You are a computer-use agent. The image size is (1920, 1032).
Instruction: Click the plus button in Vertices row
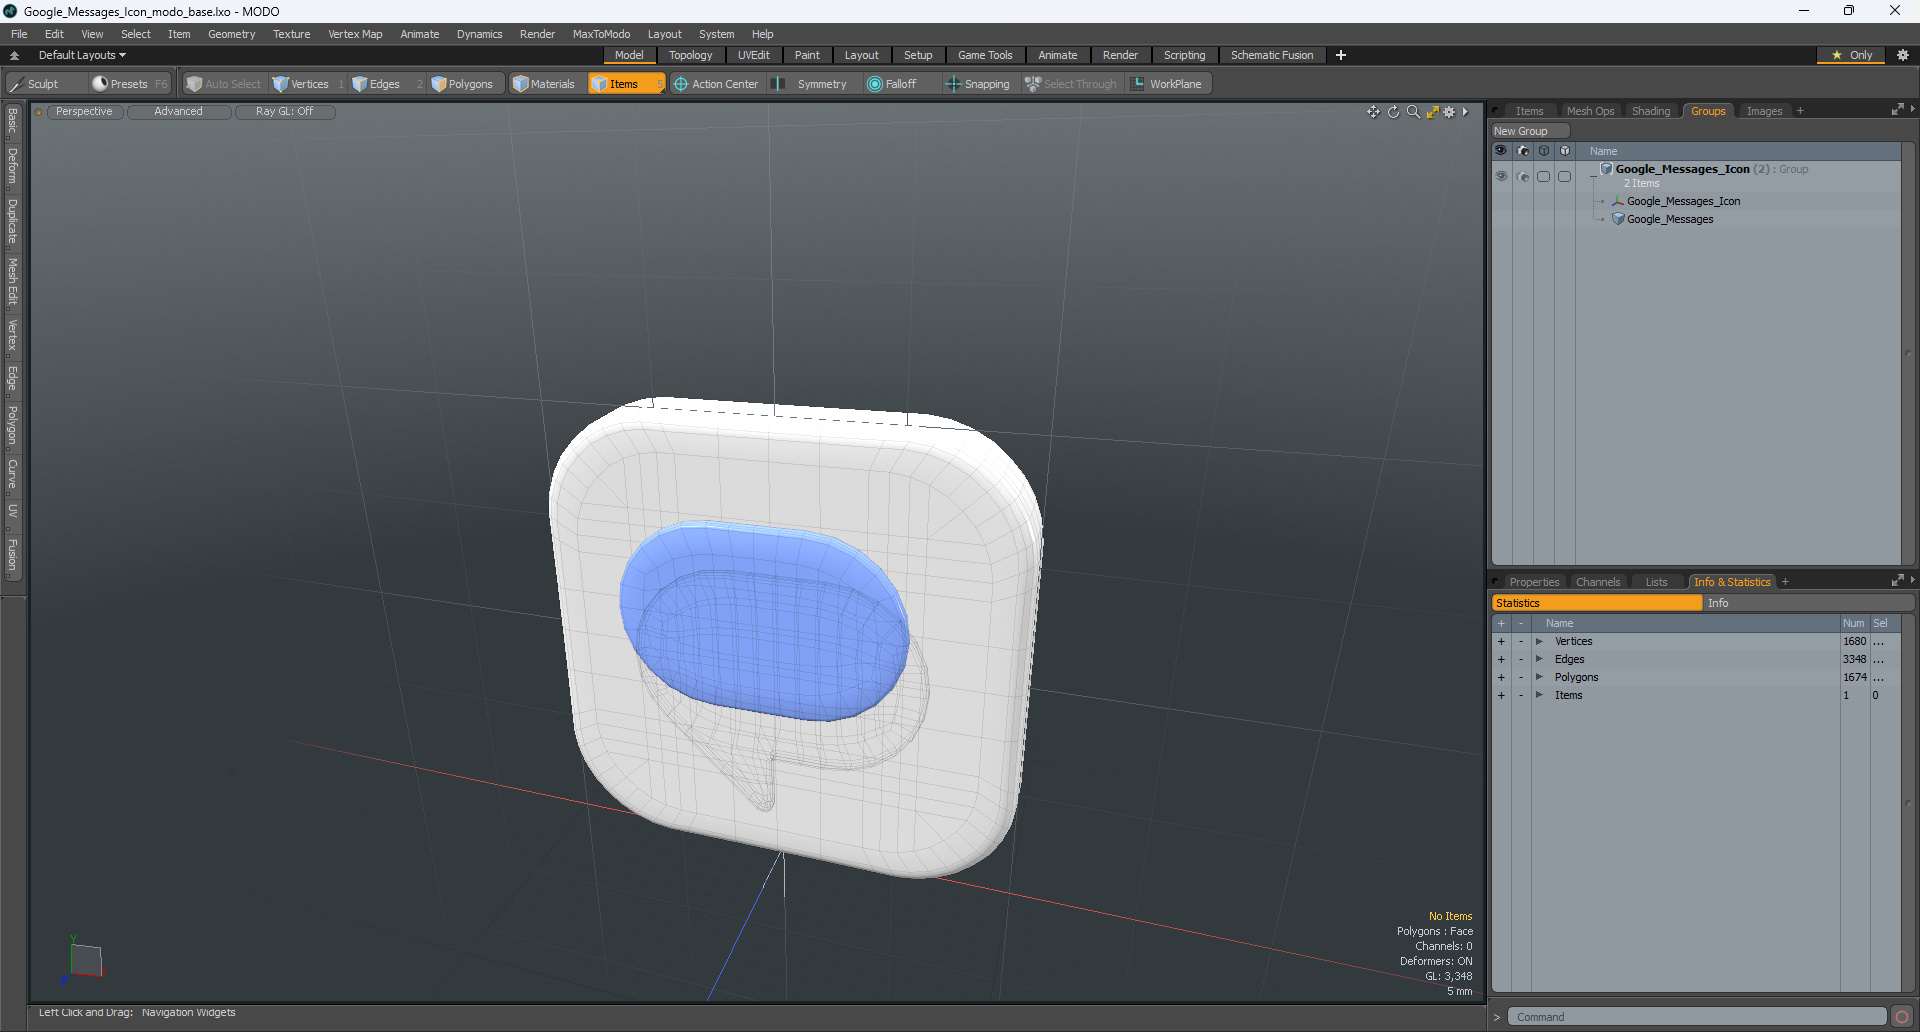(x=1501, y=641)
